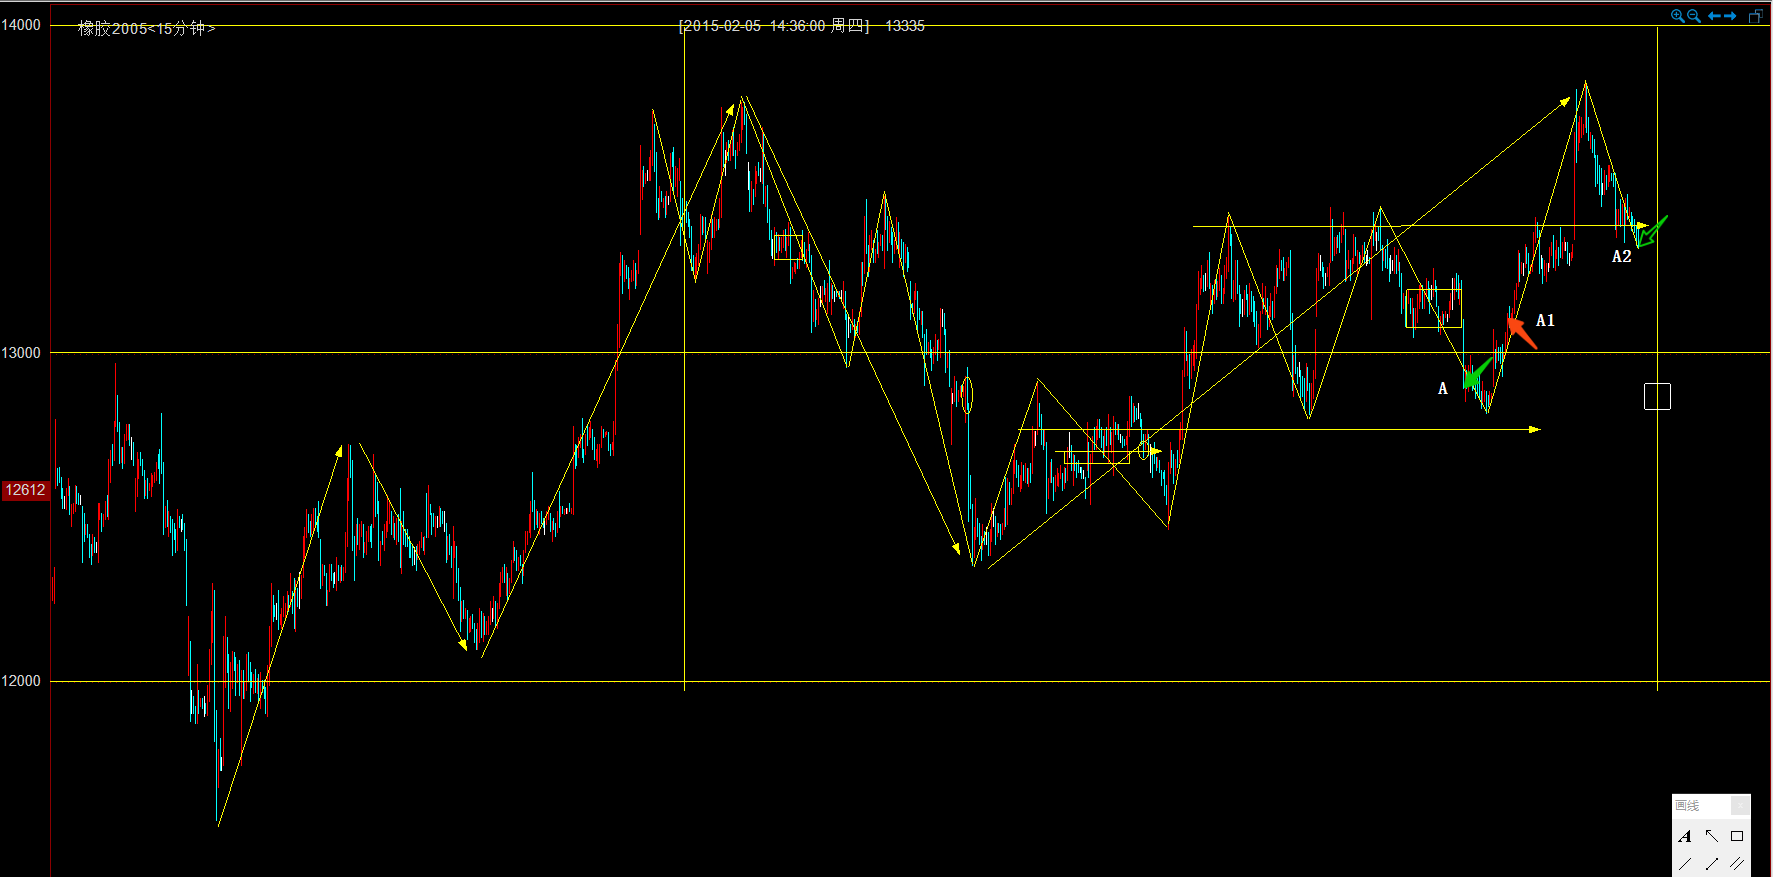The image size is (1773, 877).
Task: Click the filled green arrow near label A
Action: (x=1476, y=374)
